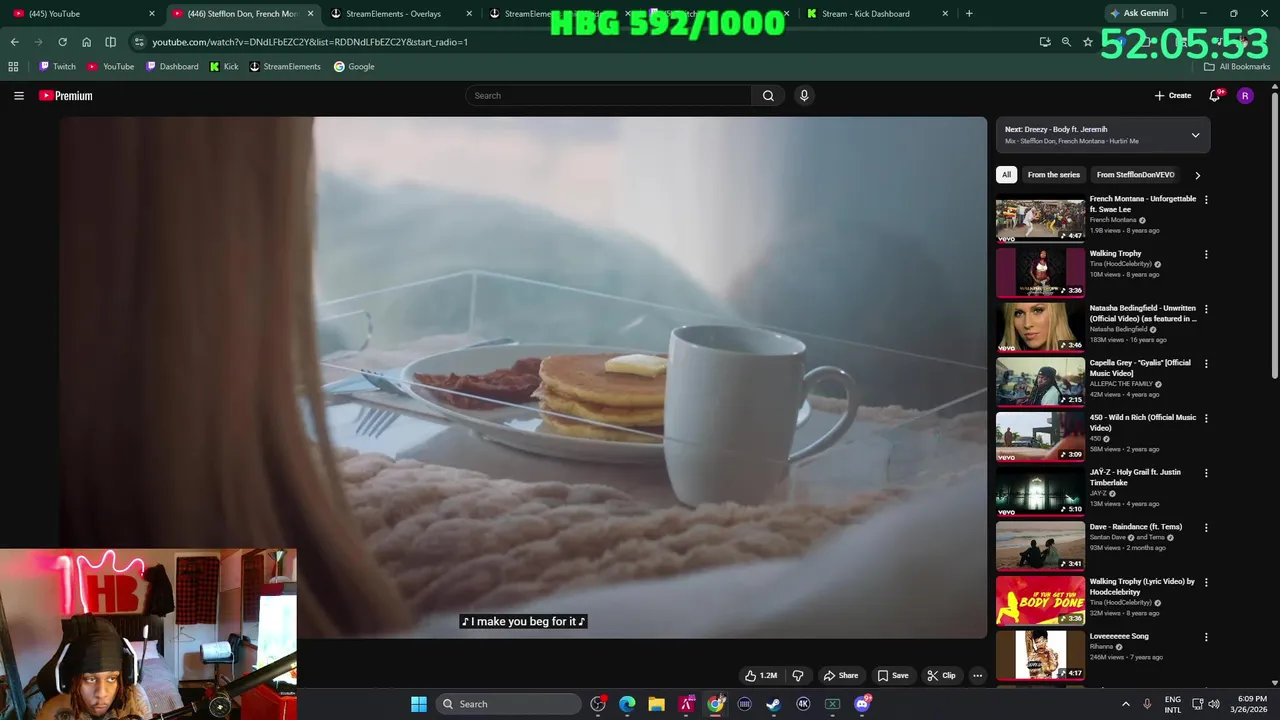Go to the YouTube Premium home logo

click(x=66, y=96)
